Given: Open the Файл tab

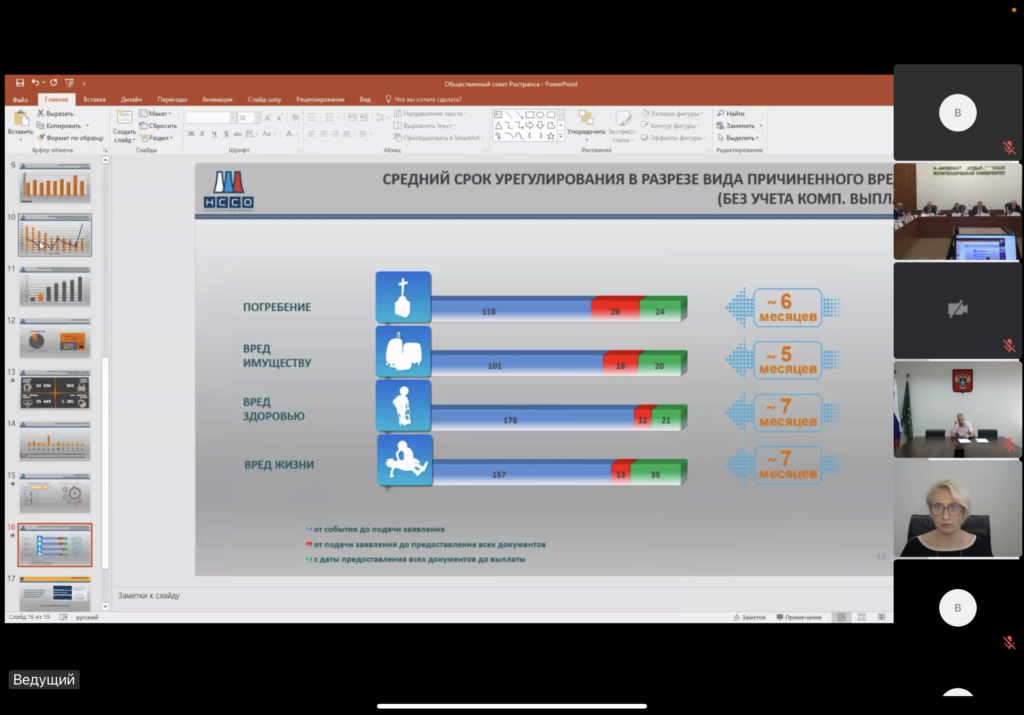Looking at the screenshot, I should pos(20,100).
